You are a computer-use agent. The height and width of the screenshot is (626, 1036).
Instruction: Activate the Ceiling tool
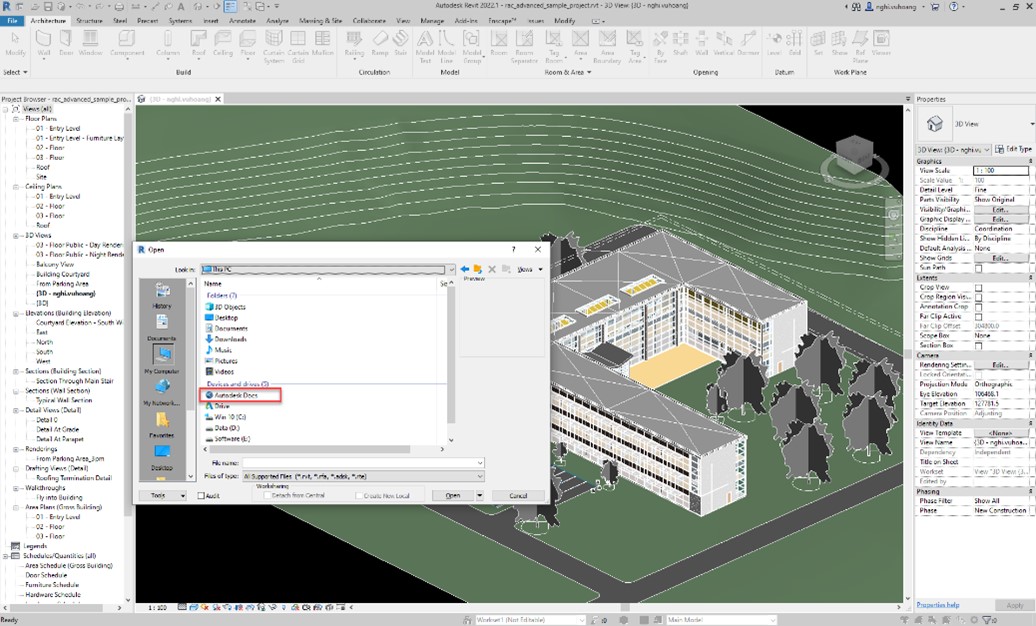click(x=223, y=43)
